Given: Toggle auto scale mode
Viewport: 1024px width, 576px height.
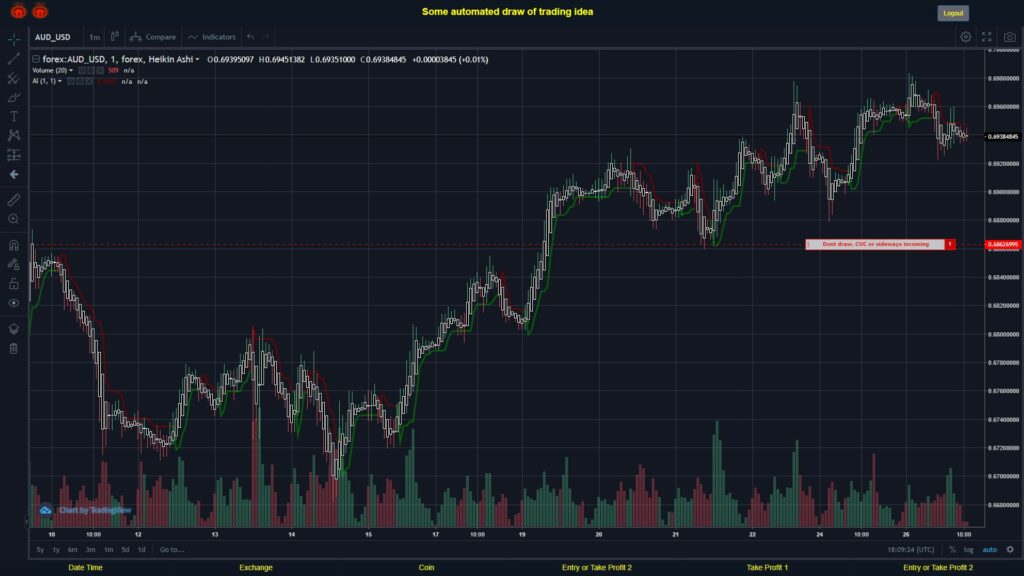Looking at the screenshot, I should click(990, 550).
